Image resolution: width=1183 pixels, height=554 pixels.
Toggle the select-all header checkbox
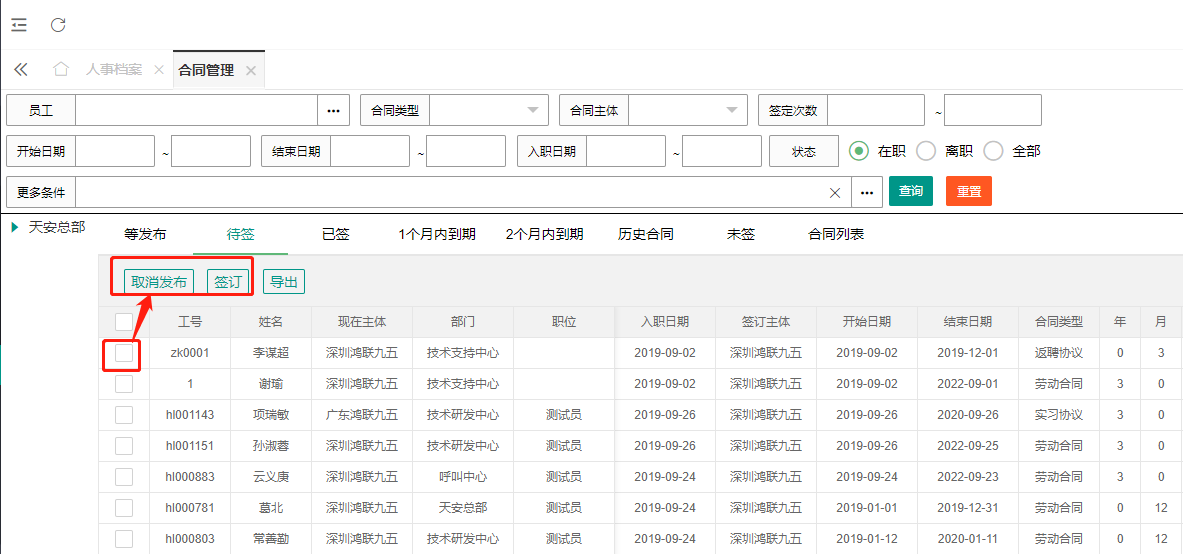124,322
